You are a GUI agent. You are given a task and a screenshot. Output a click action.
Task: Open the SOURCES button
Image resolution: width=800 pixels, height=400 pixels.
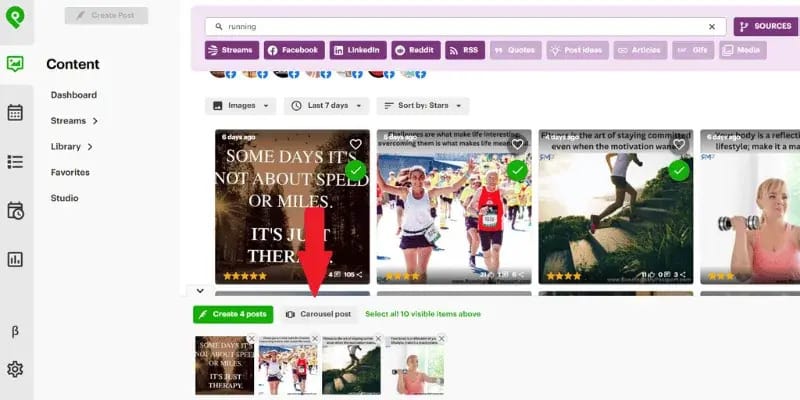[x=765, y=27]
